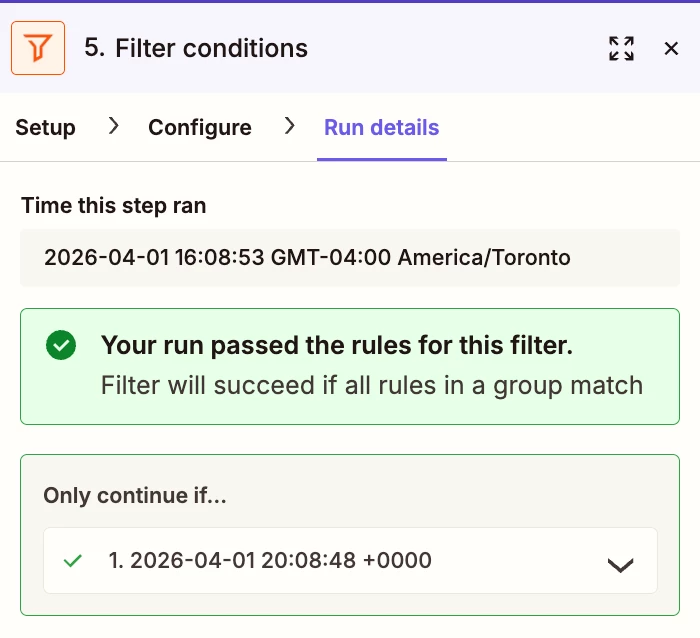This screenshot has width=700, height=638.
Task: Expand rule 1 with the down chevron
Action: [620, 564]
